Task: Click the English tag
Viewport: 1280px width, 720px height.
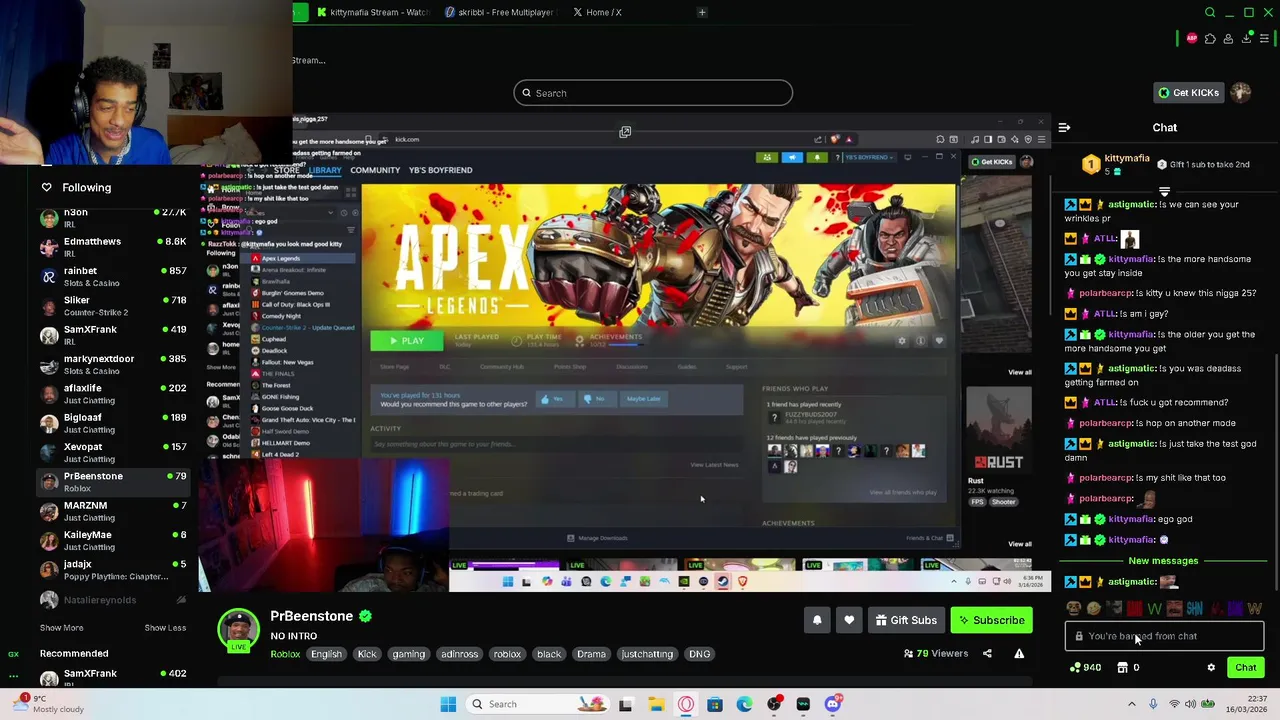Action: [x=326, y=654]
